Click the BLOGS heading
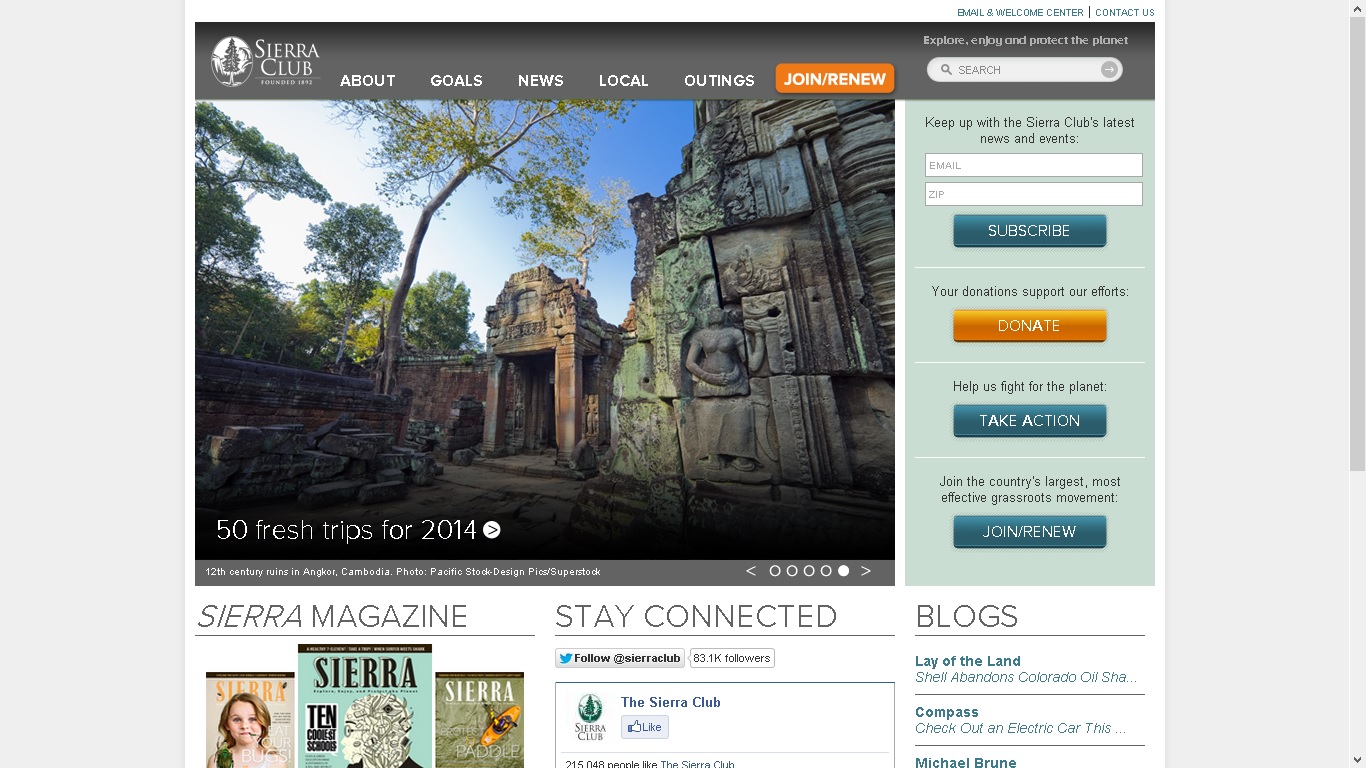This screenshot has width=1366, height=768. click(967, 617)
